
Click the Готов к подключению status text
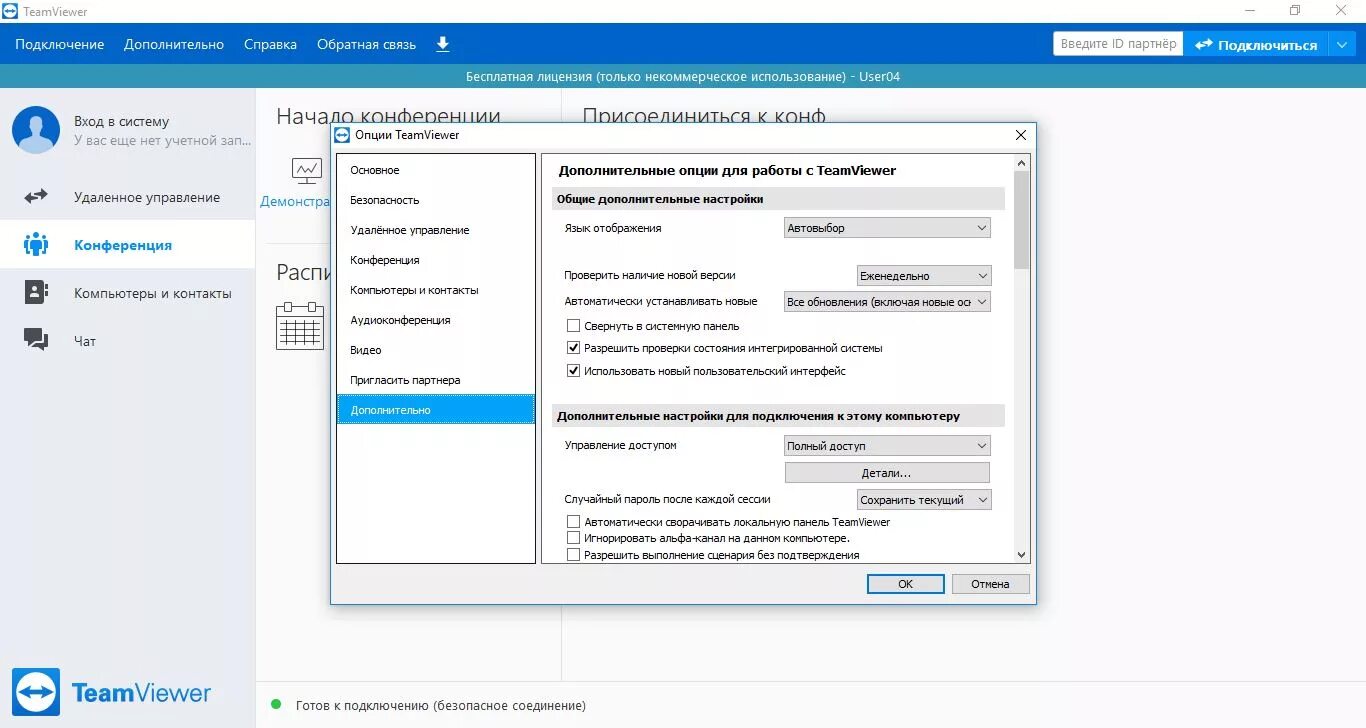tap(440, 705)
